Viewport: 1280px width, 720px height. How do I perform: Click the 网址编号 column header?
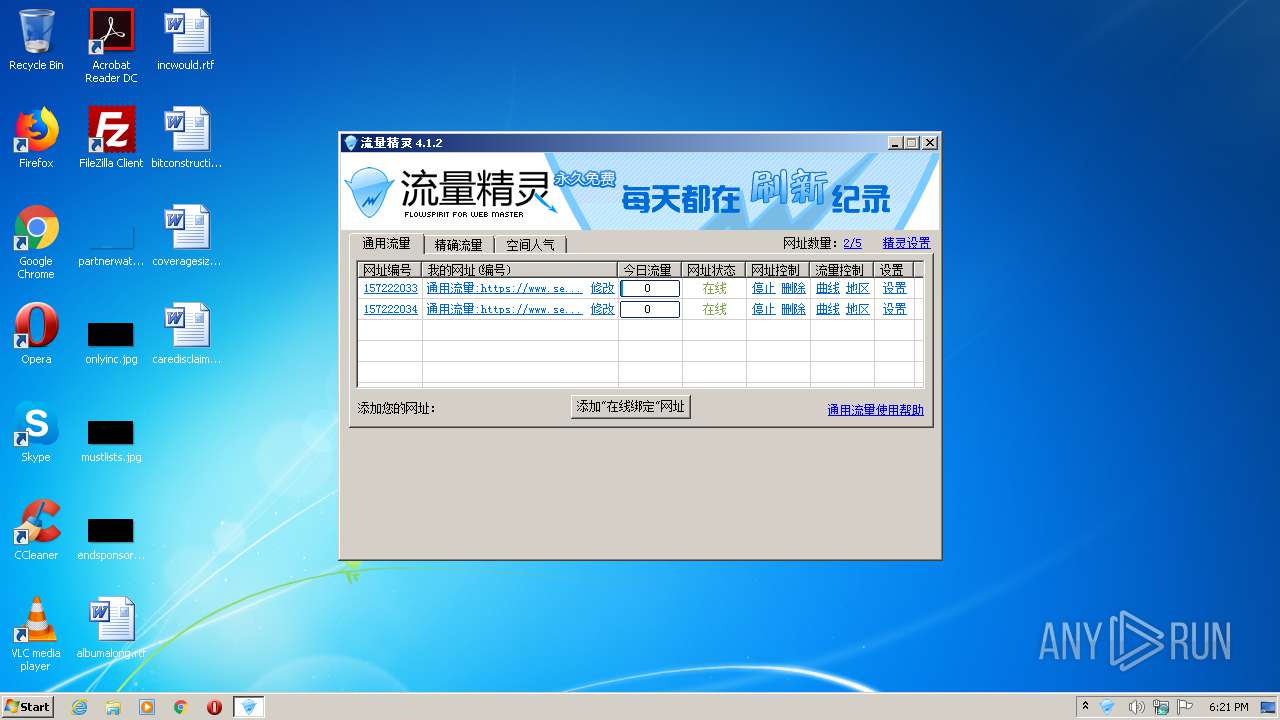click(x=390, y=270)
